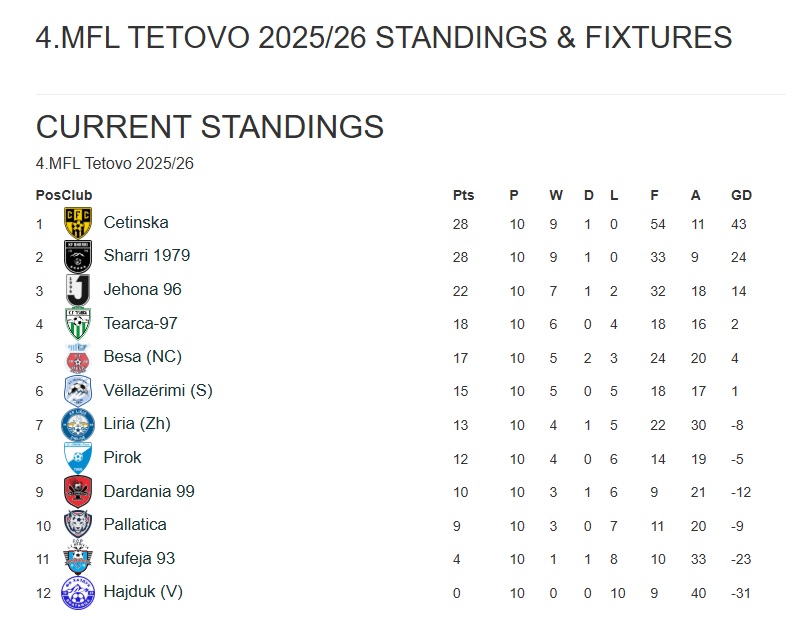Click the Rufeja 93 club logo
Image resolution: width=786 pixels, height=625 pixels.
click(x=78, y=558)
